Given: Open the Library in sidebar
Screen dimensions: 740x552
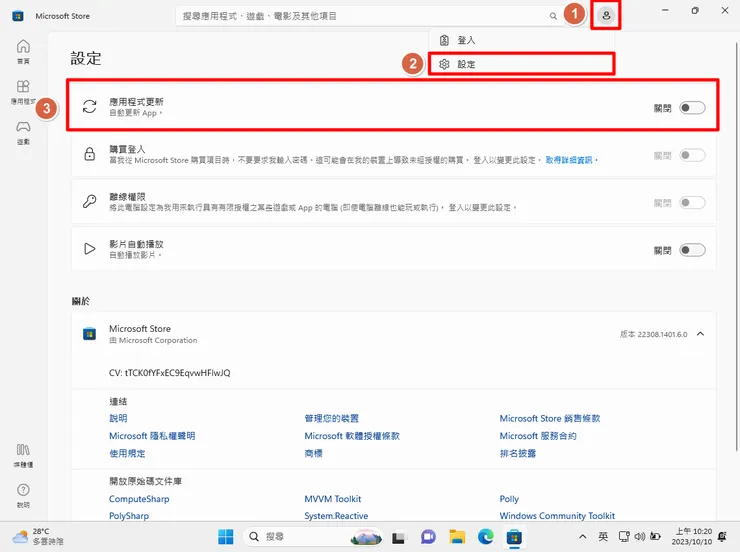Looking at the screenshot, I should coord(23,455).
